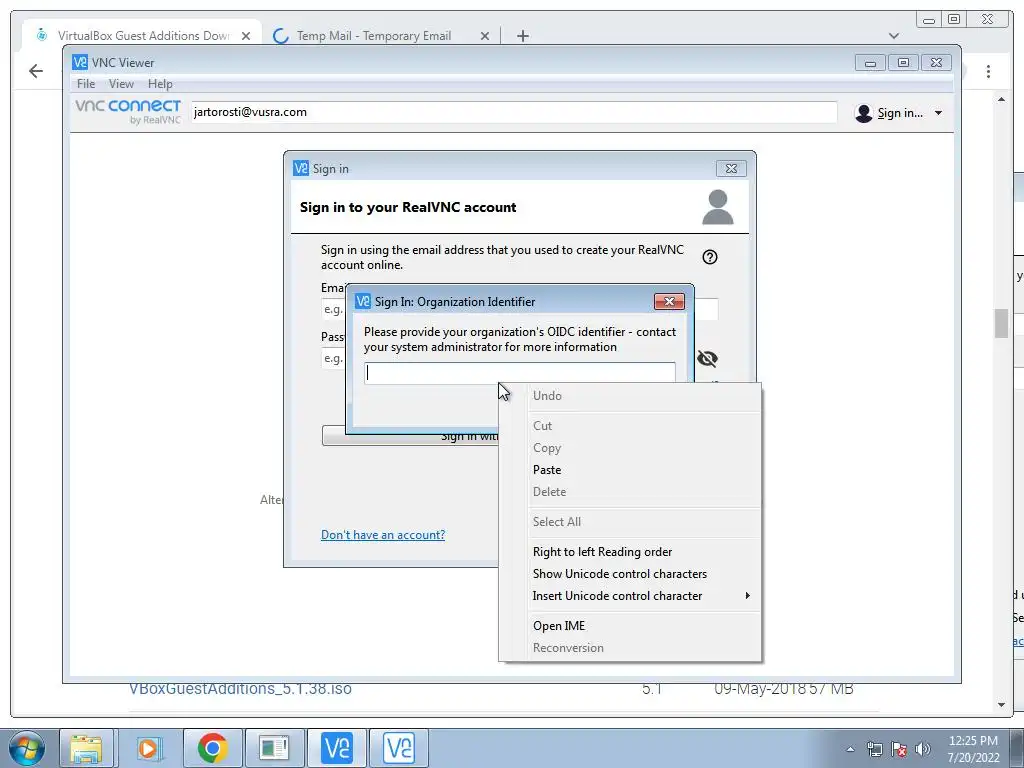Screen dimensions: 1024x768
Task: Click the Action Center flag icon
Action: click(899, 749)
